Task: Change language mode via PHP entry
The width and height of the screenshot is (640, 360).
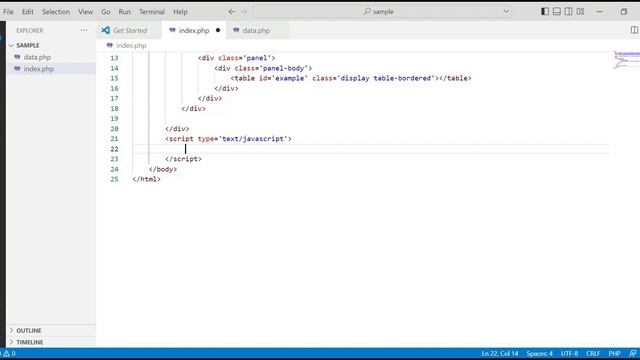Action: tap(614, 353)
